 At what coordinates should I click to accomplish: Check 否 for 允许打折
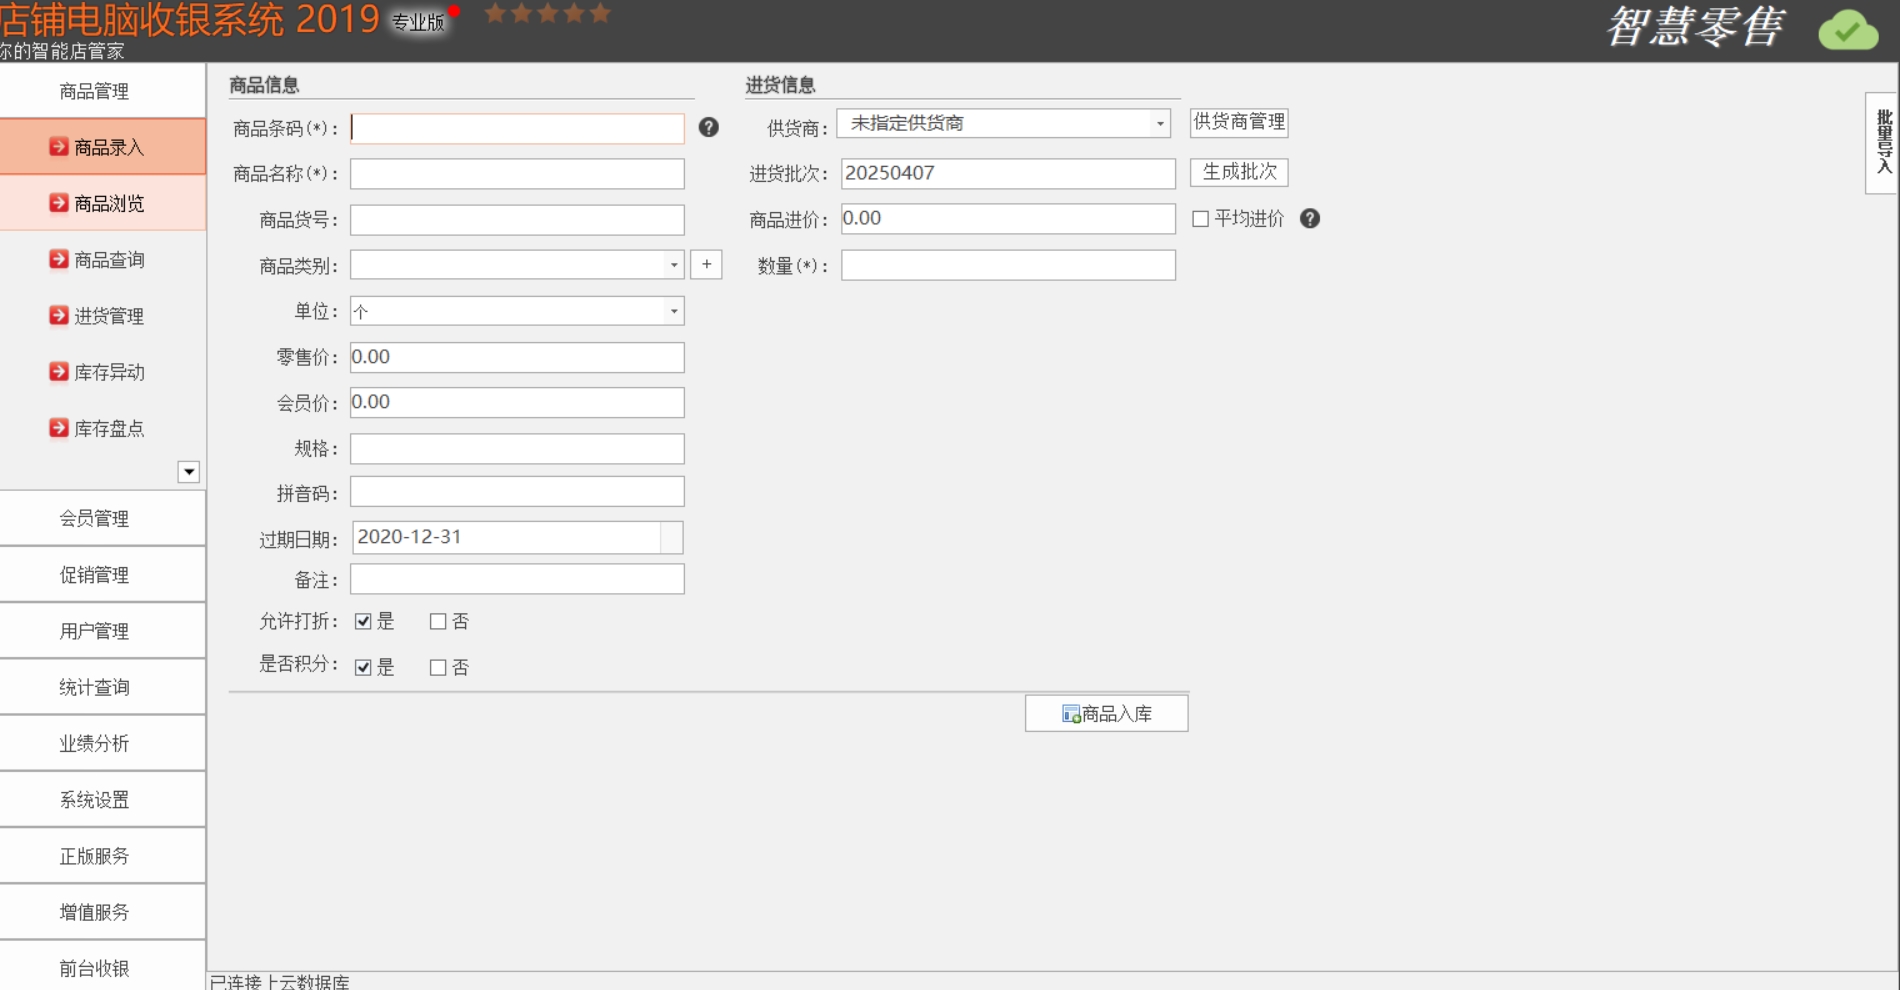point(438,622)
